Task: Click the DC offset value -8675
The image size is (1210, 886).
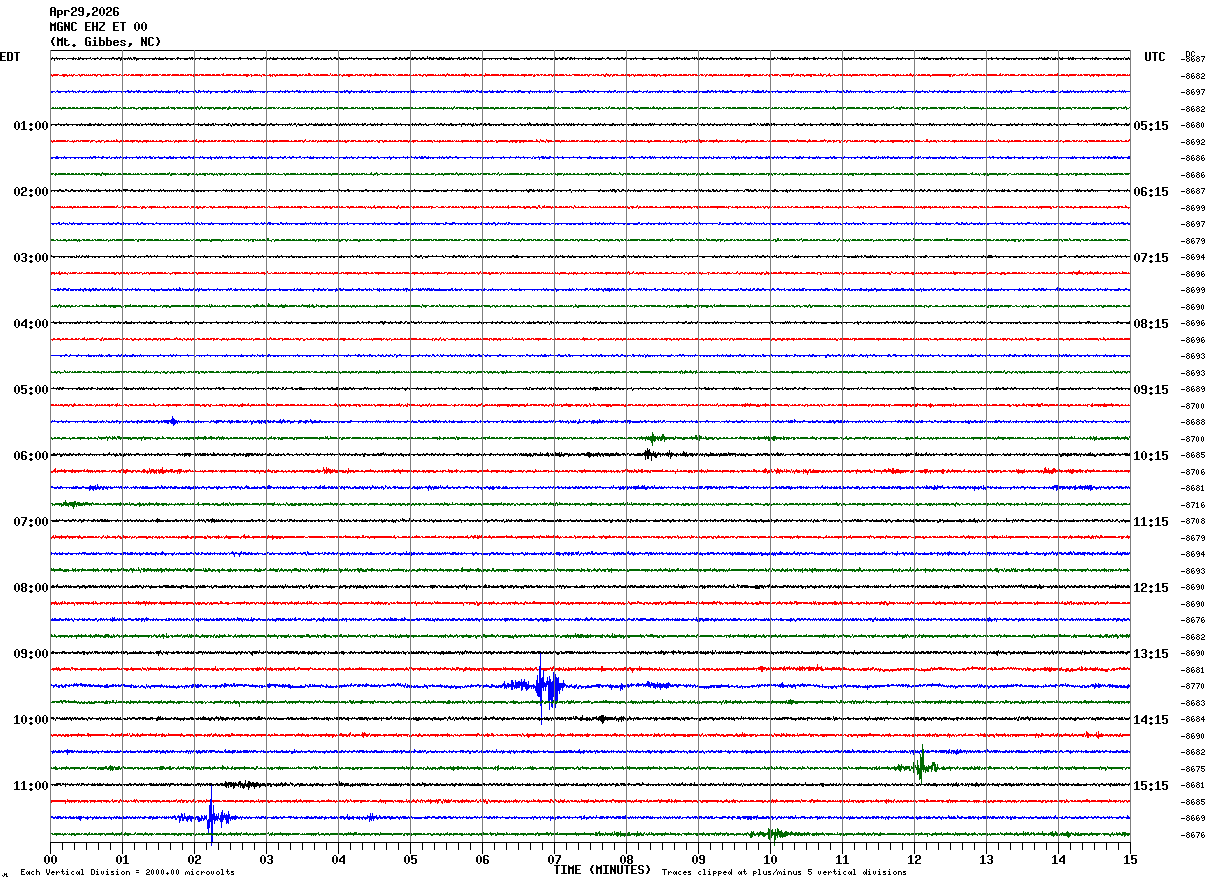Action: (x=1194, y=769)
